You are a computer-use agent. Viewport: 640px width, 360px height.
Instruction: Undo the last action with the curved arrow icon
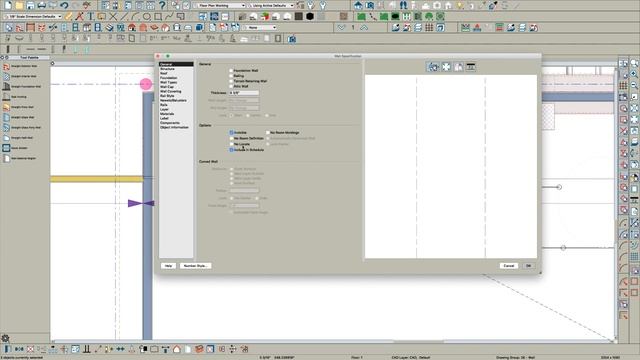(x=64, y=5)
